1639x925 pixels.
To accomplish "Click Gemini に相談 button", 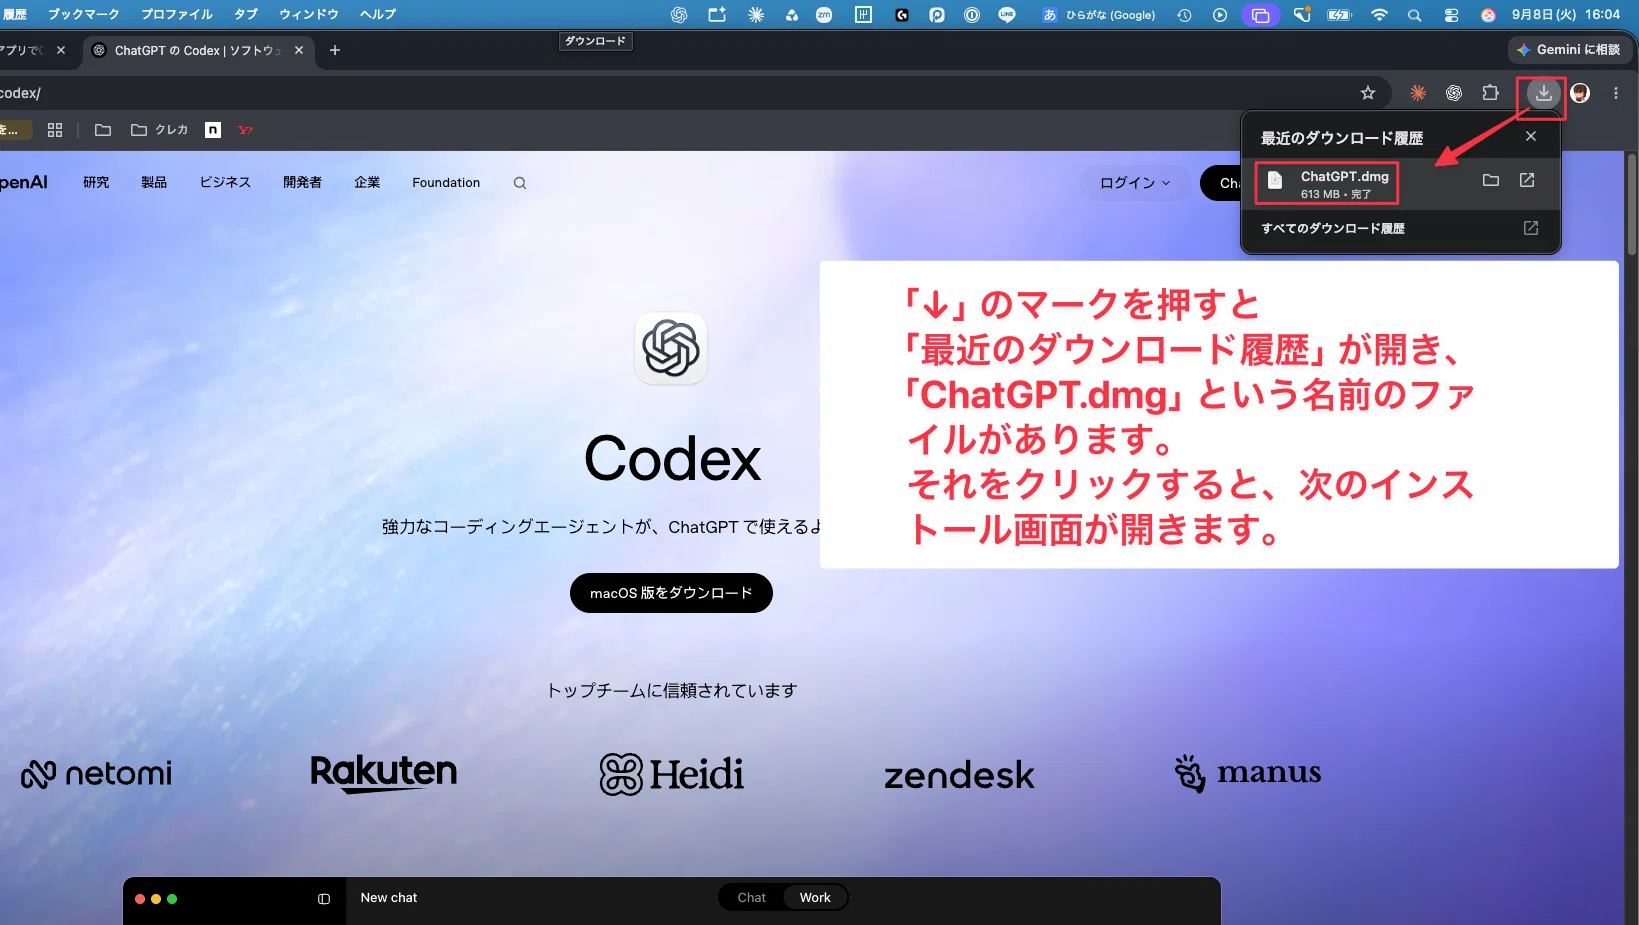I will tap(1569, 49).
